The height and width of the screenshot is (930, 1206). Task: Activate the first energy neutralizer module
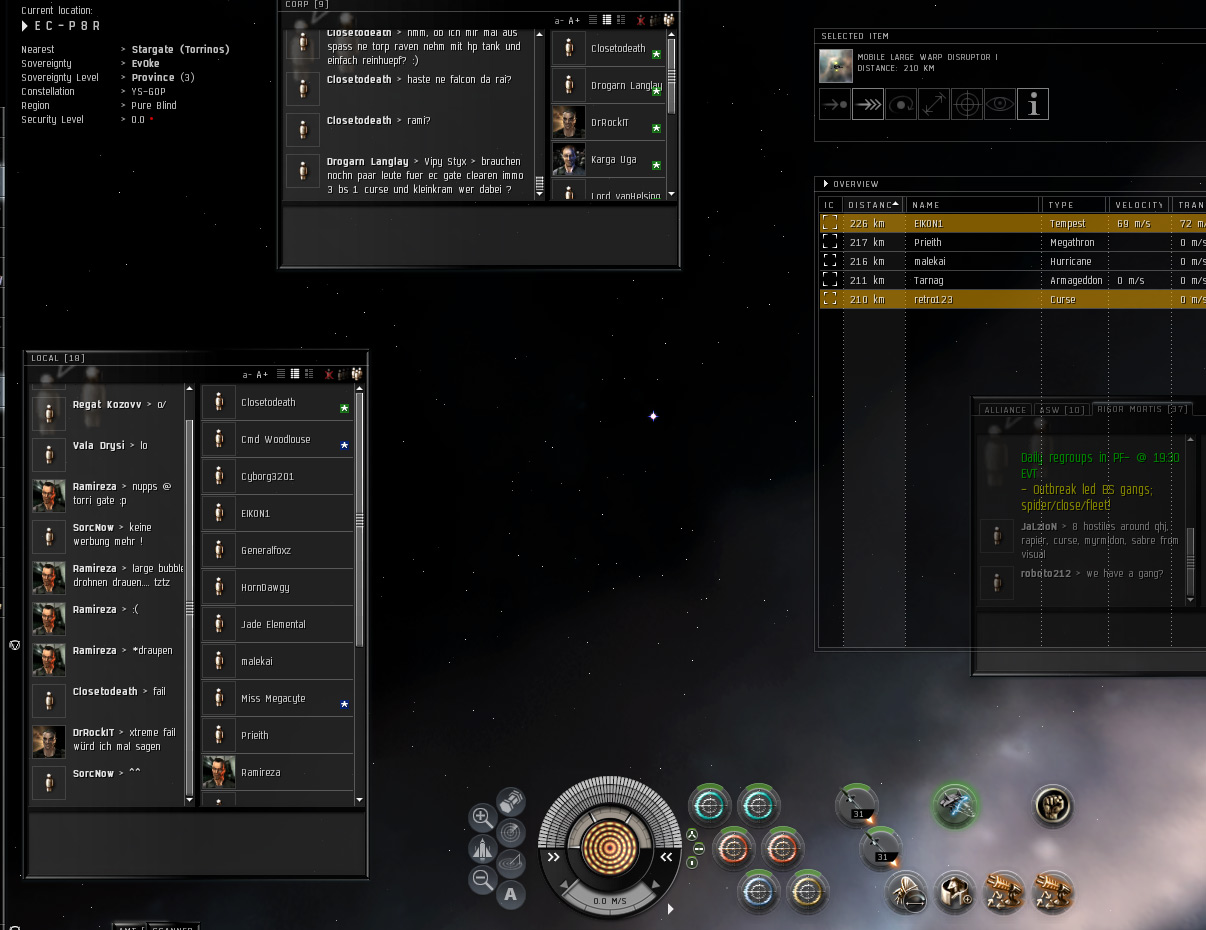click(x=1004, y=891)
